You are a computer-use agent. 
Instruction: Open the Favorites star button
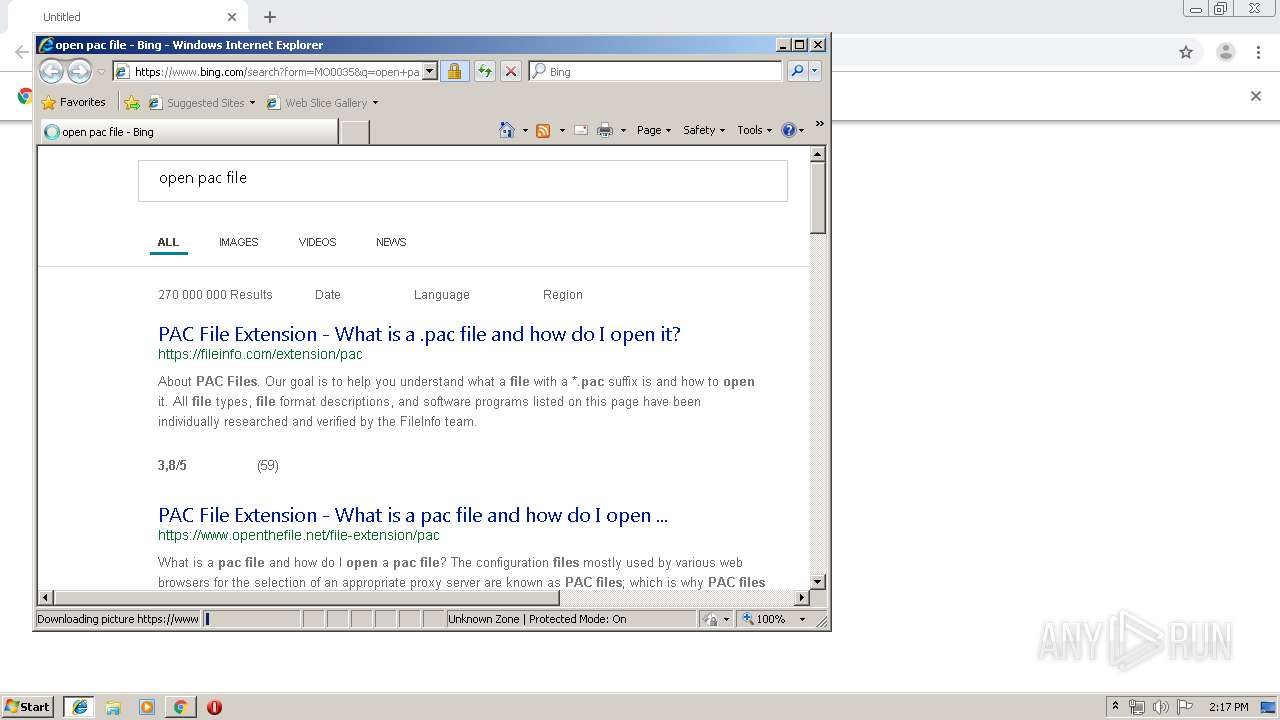pyautogui.click(x=73, y=102)
